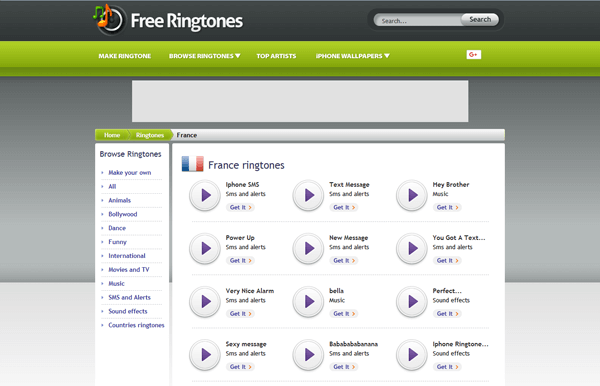The width and height of the screenshot is (600, 386).
Task: Click the France flag icon
Action: (x=192, y=164)
